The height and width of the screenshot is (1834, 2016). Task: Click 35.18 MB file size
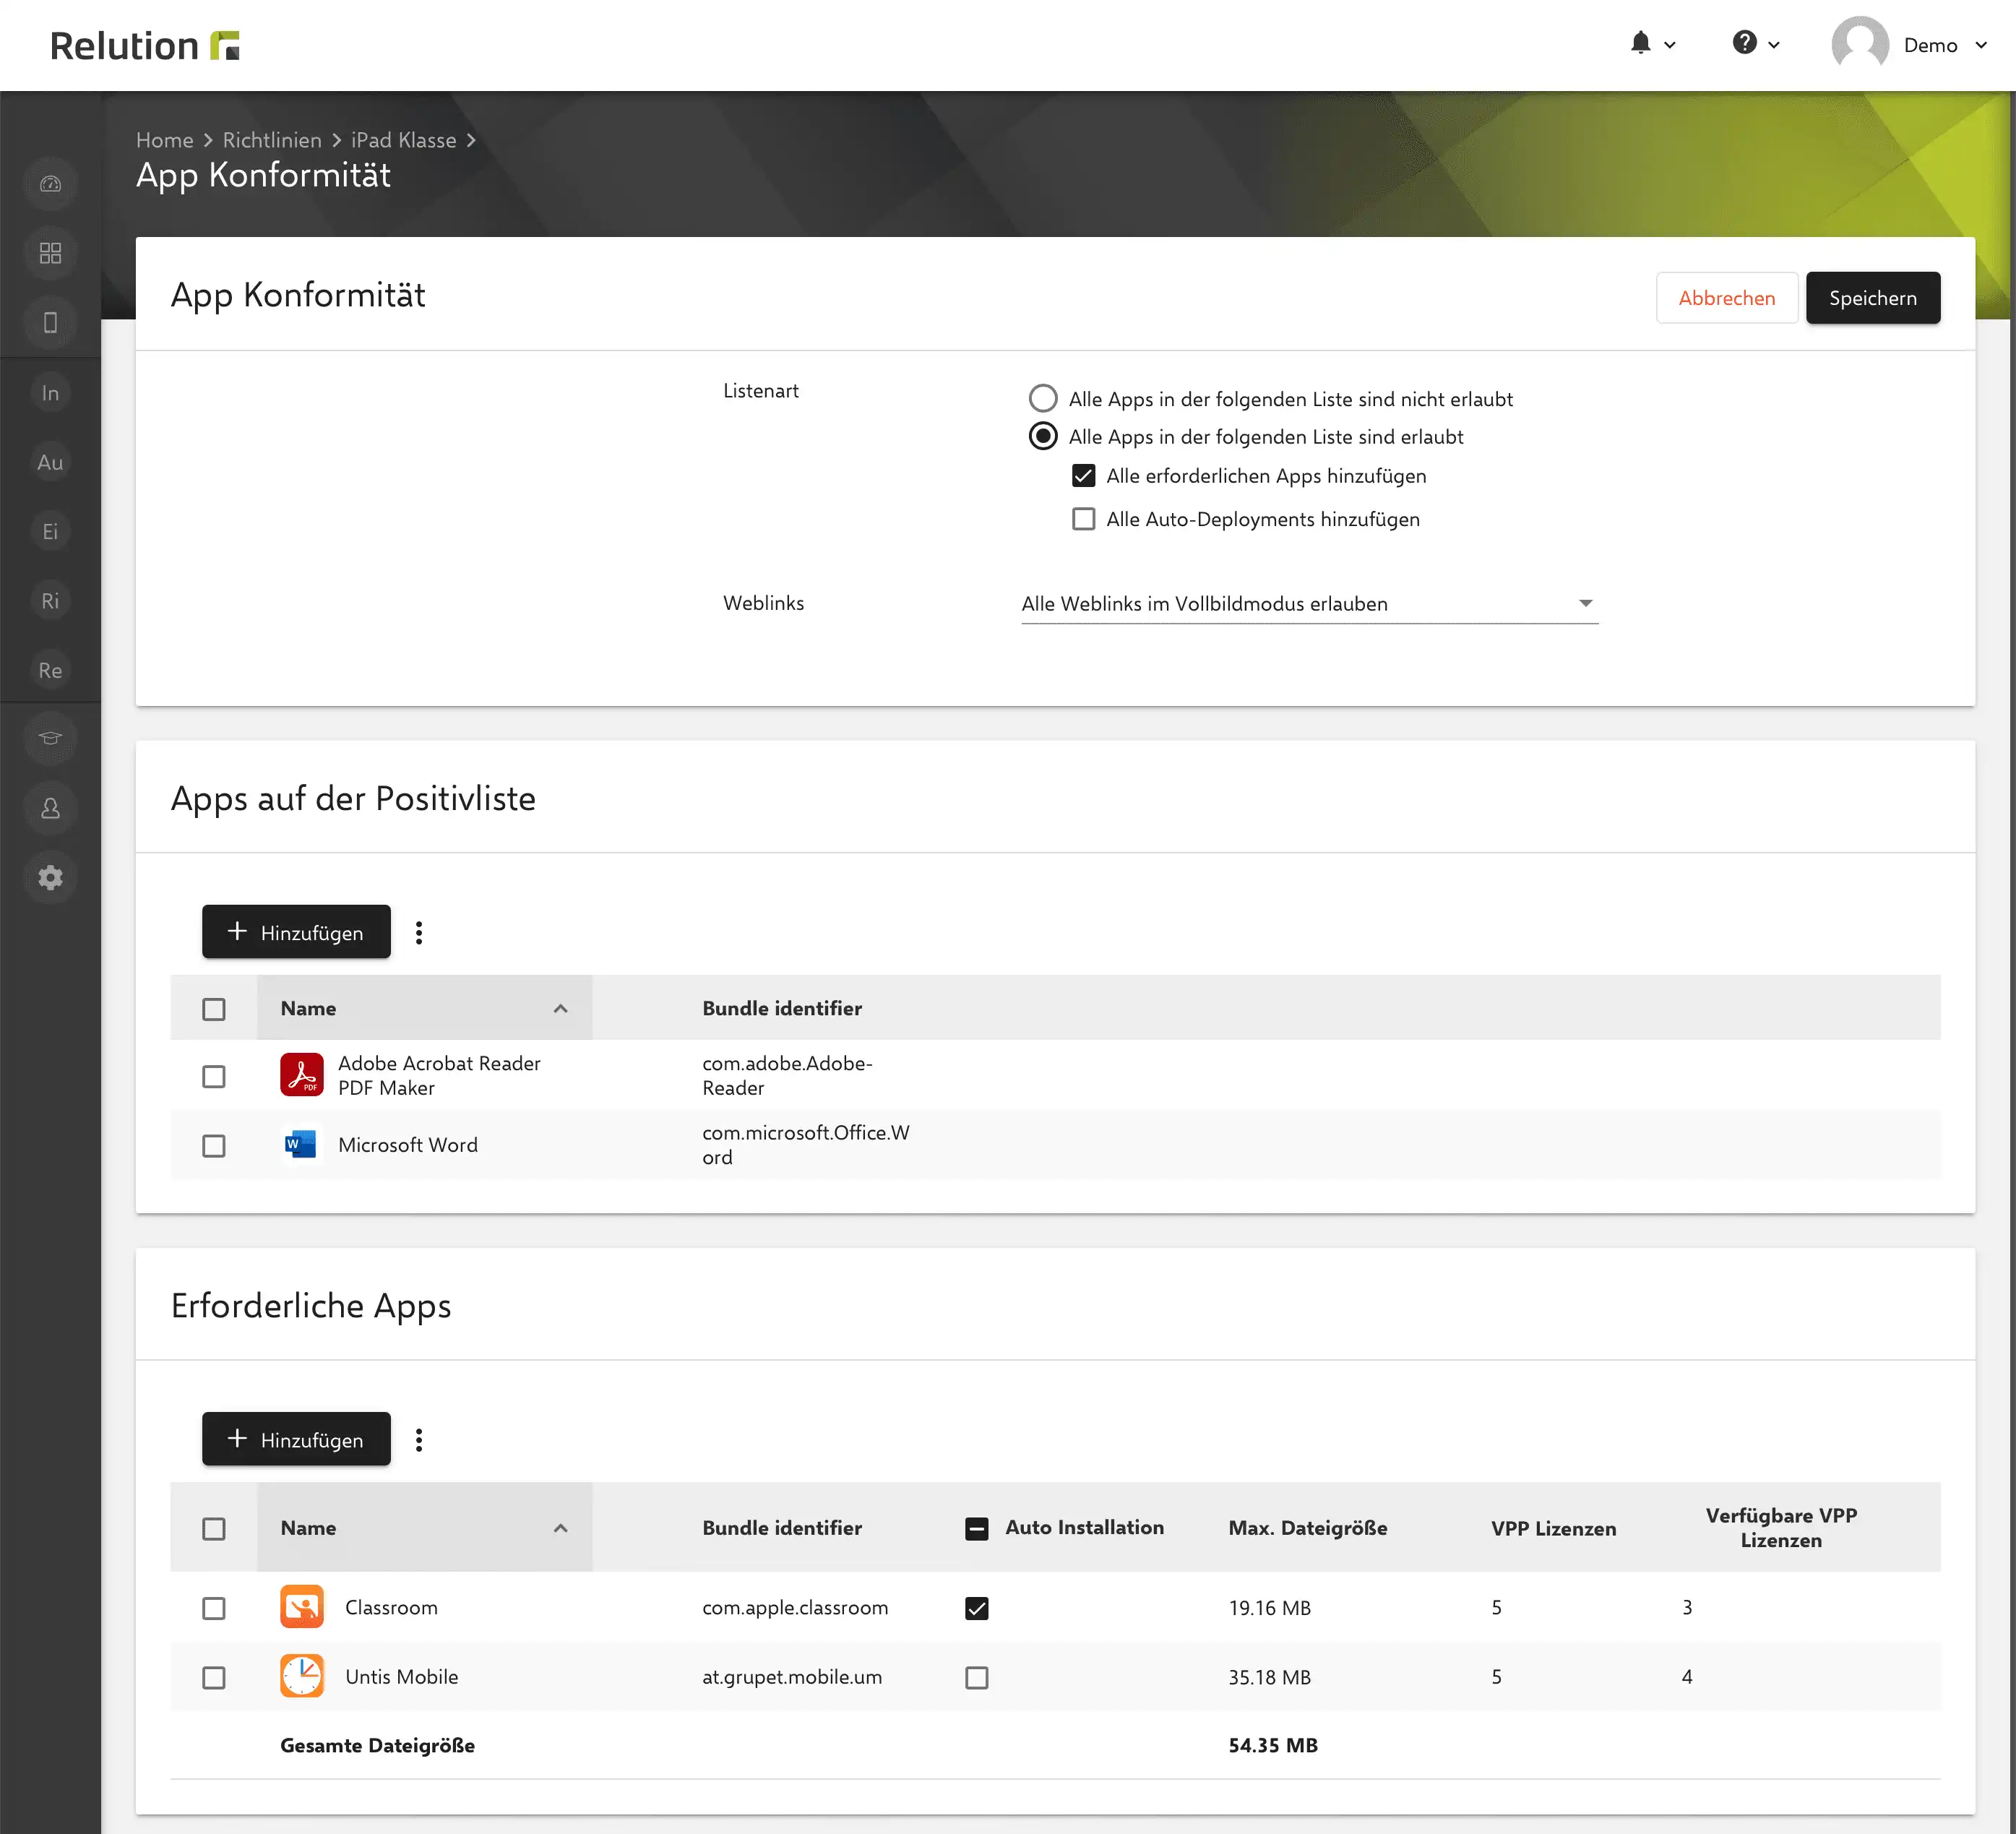(x=1269, y=1677)
